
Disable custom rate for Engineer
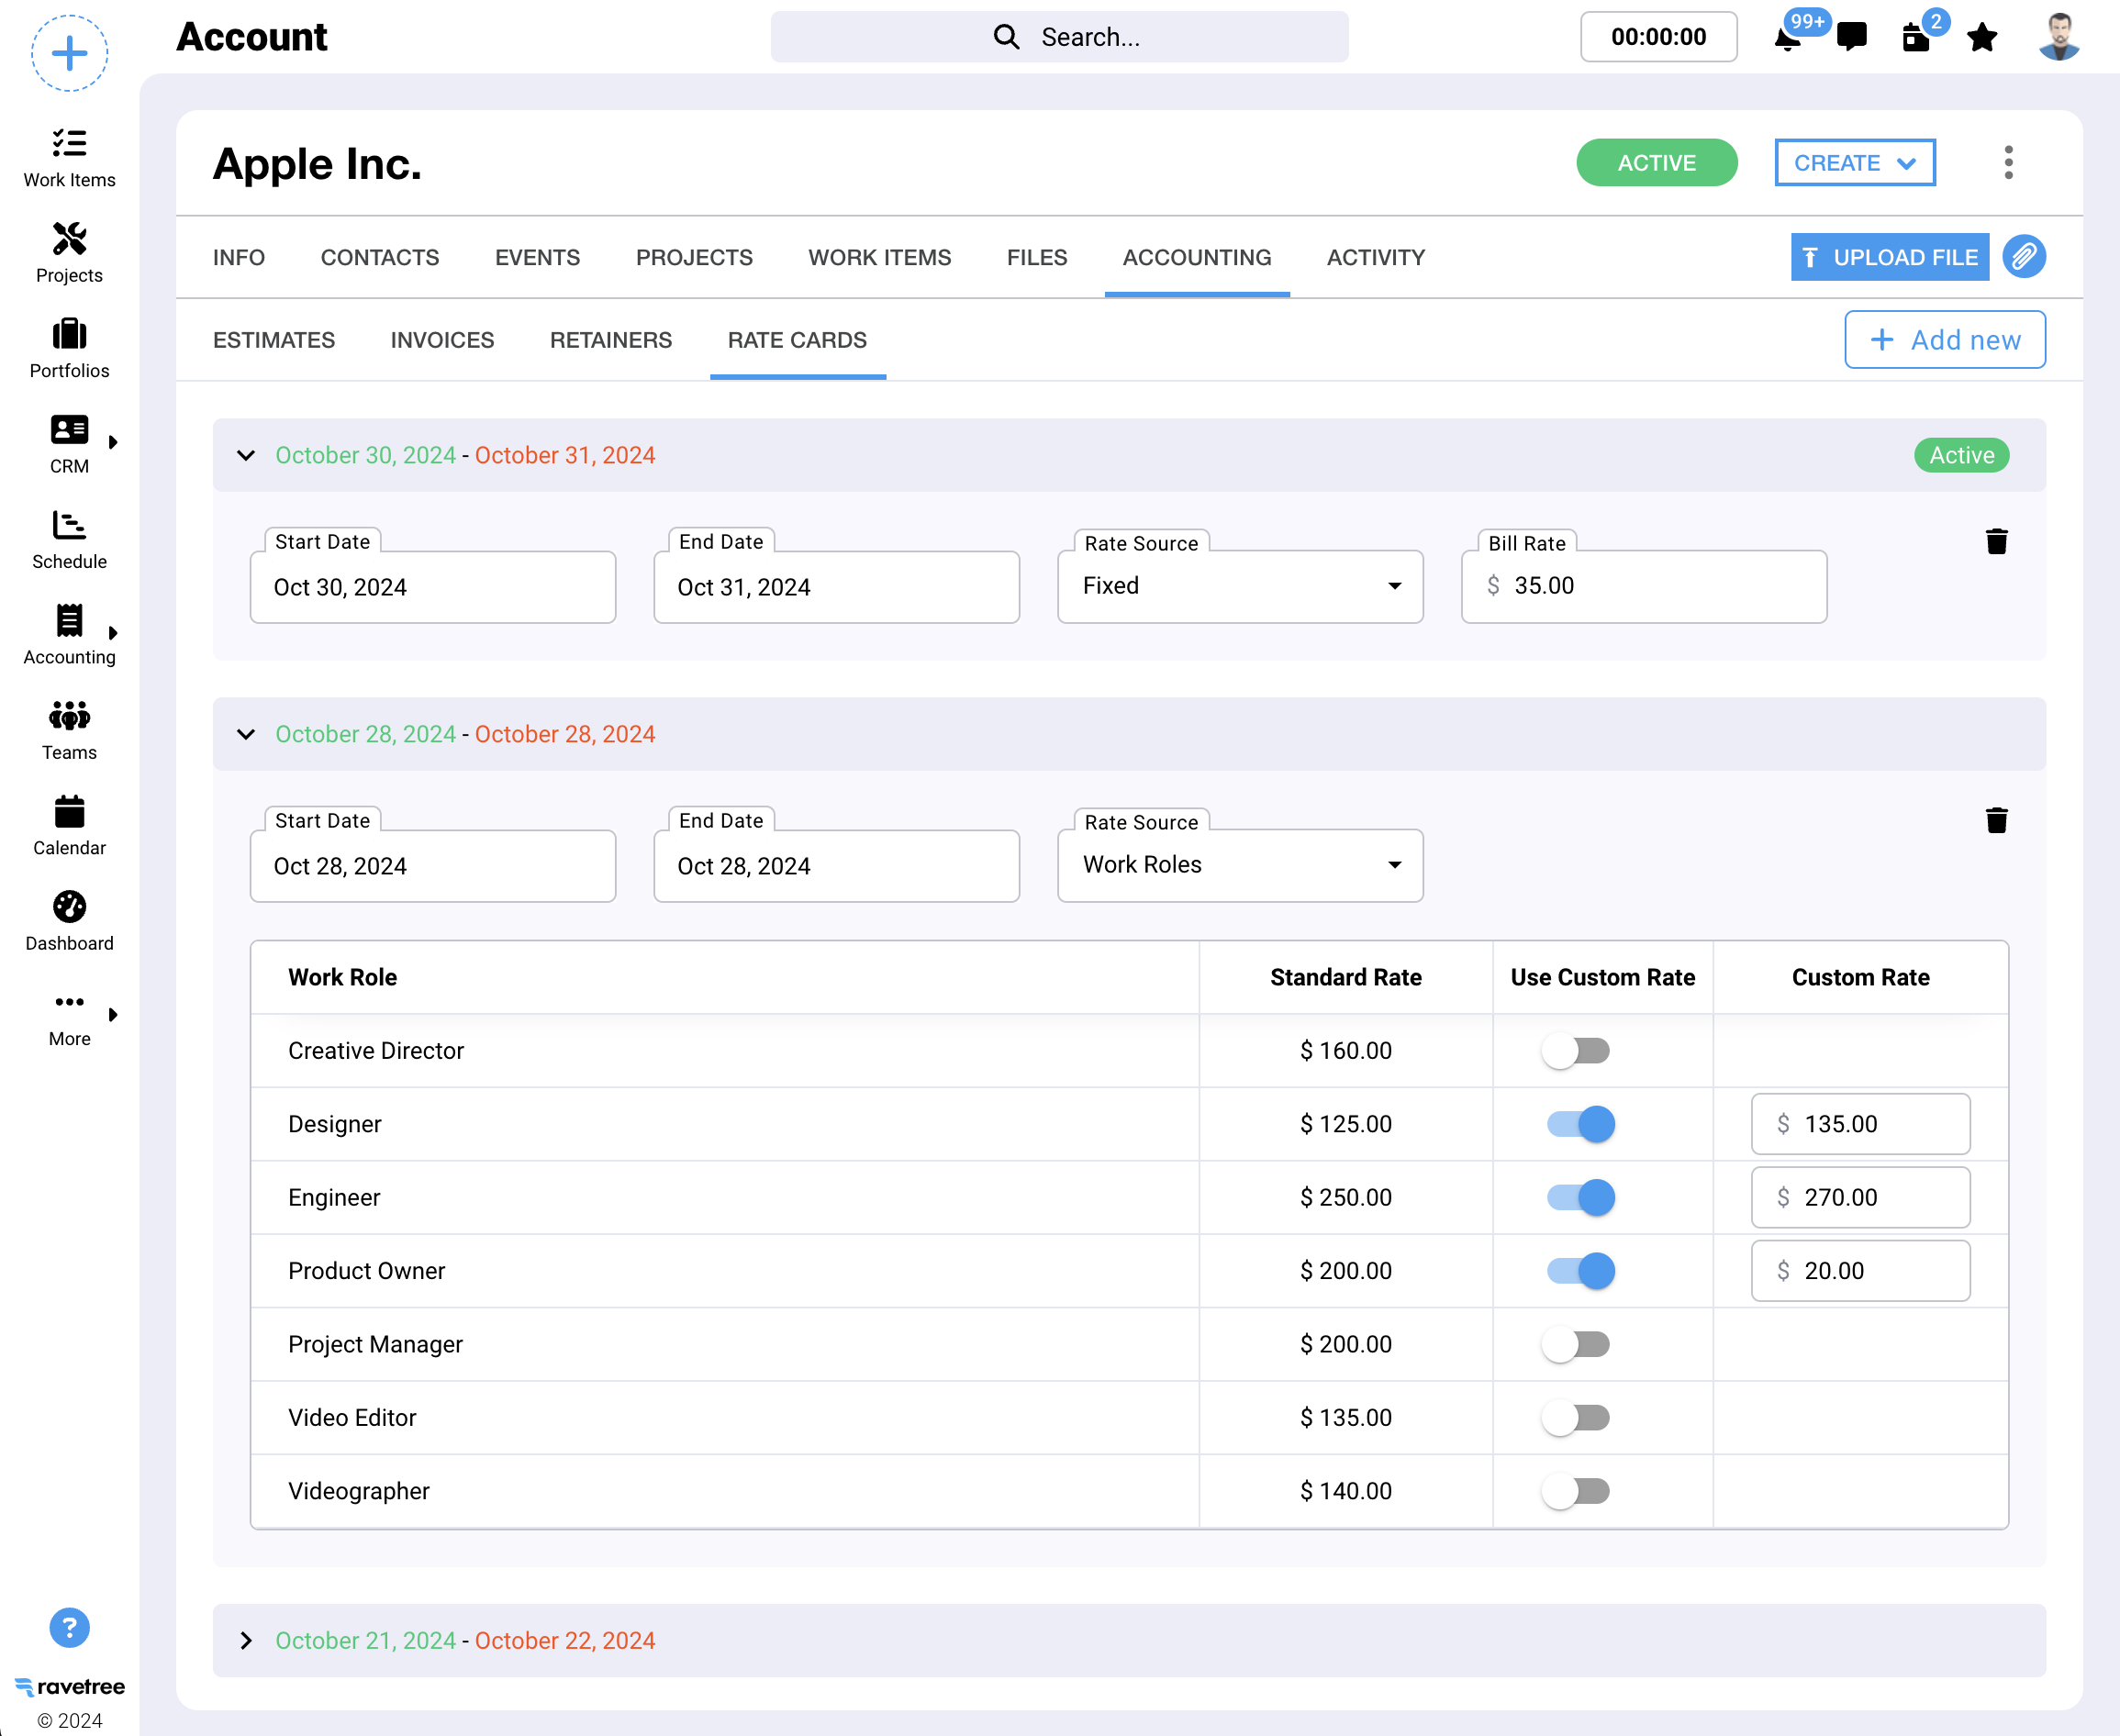pos(1581,1198)
